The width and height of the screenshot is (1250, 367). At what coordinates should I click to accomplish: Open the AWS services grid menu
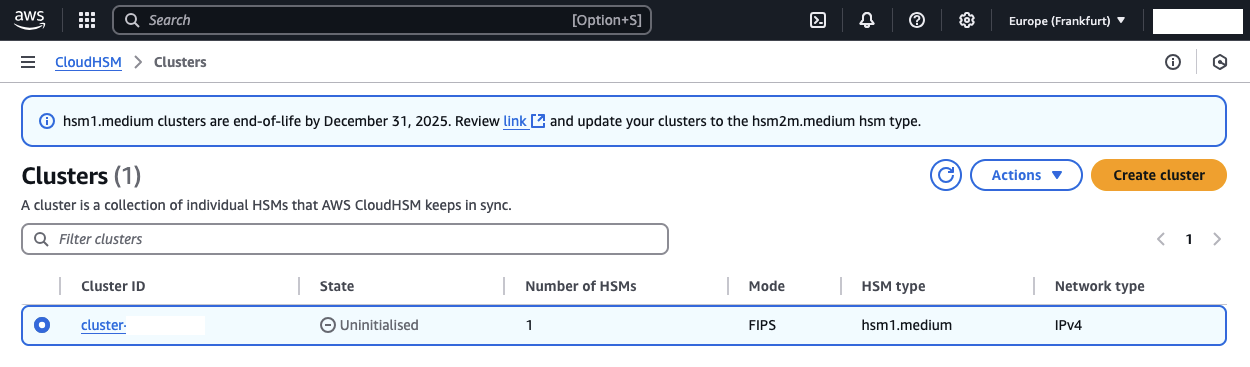tap(87, 20)
